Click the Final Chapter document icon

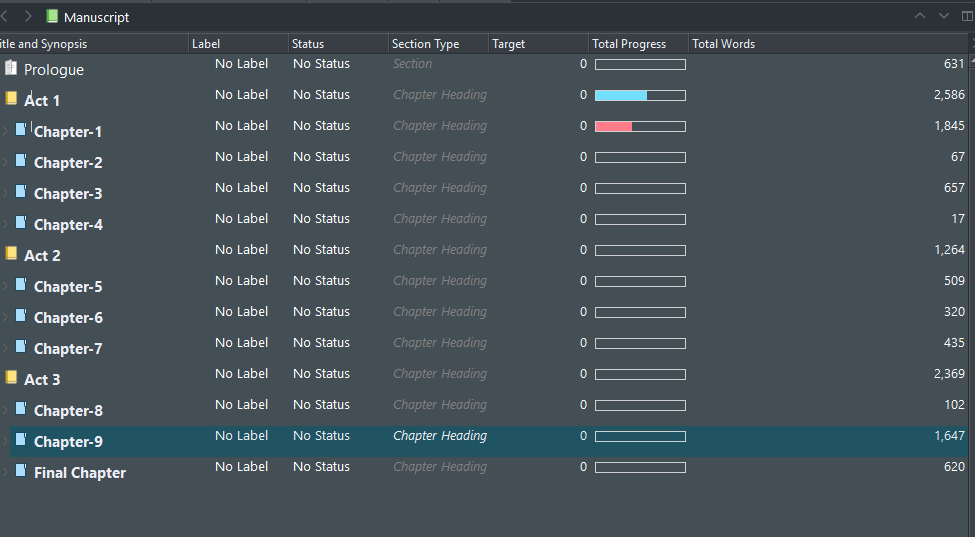[21, 470]
